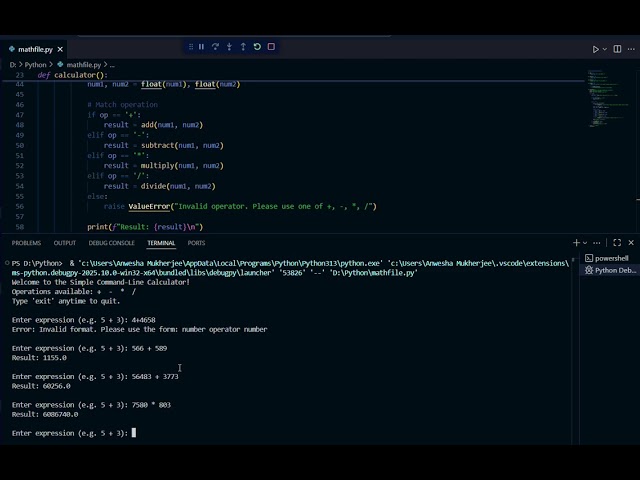Pause the debugger from the debug toolbar
640x480 pixels.
(202, 47)
